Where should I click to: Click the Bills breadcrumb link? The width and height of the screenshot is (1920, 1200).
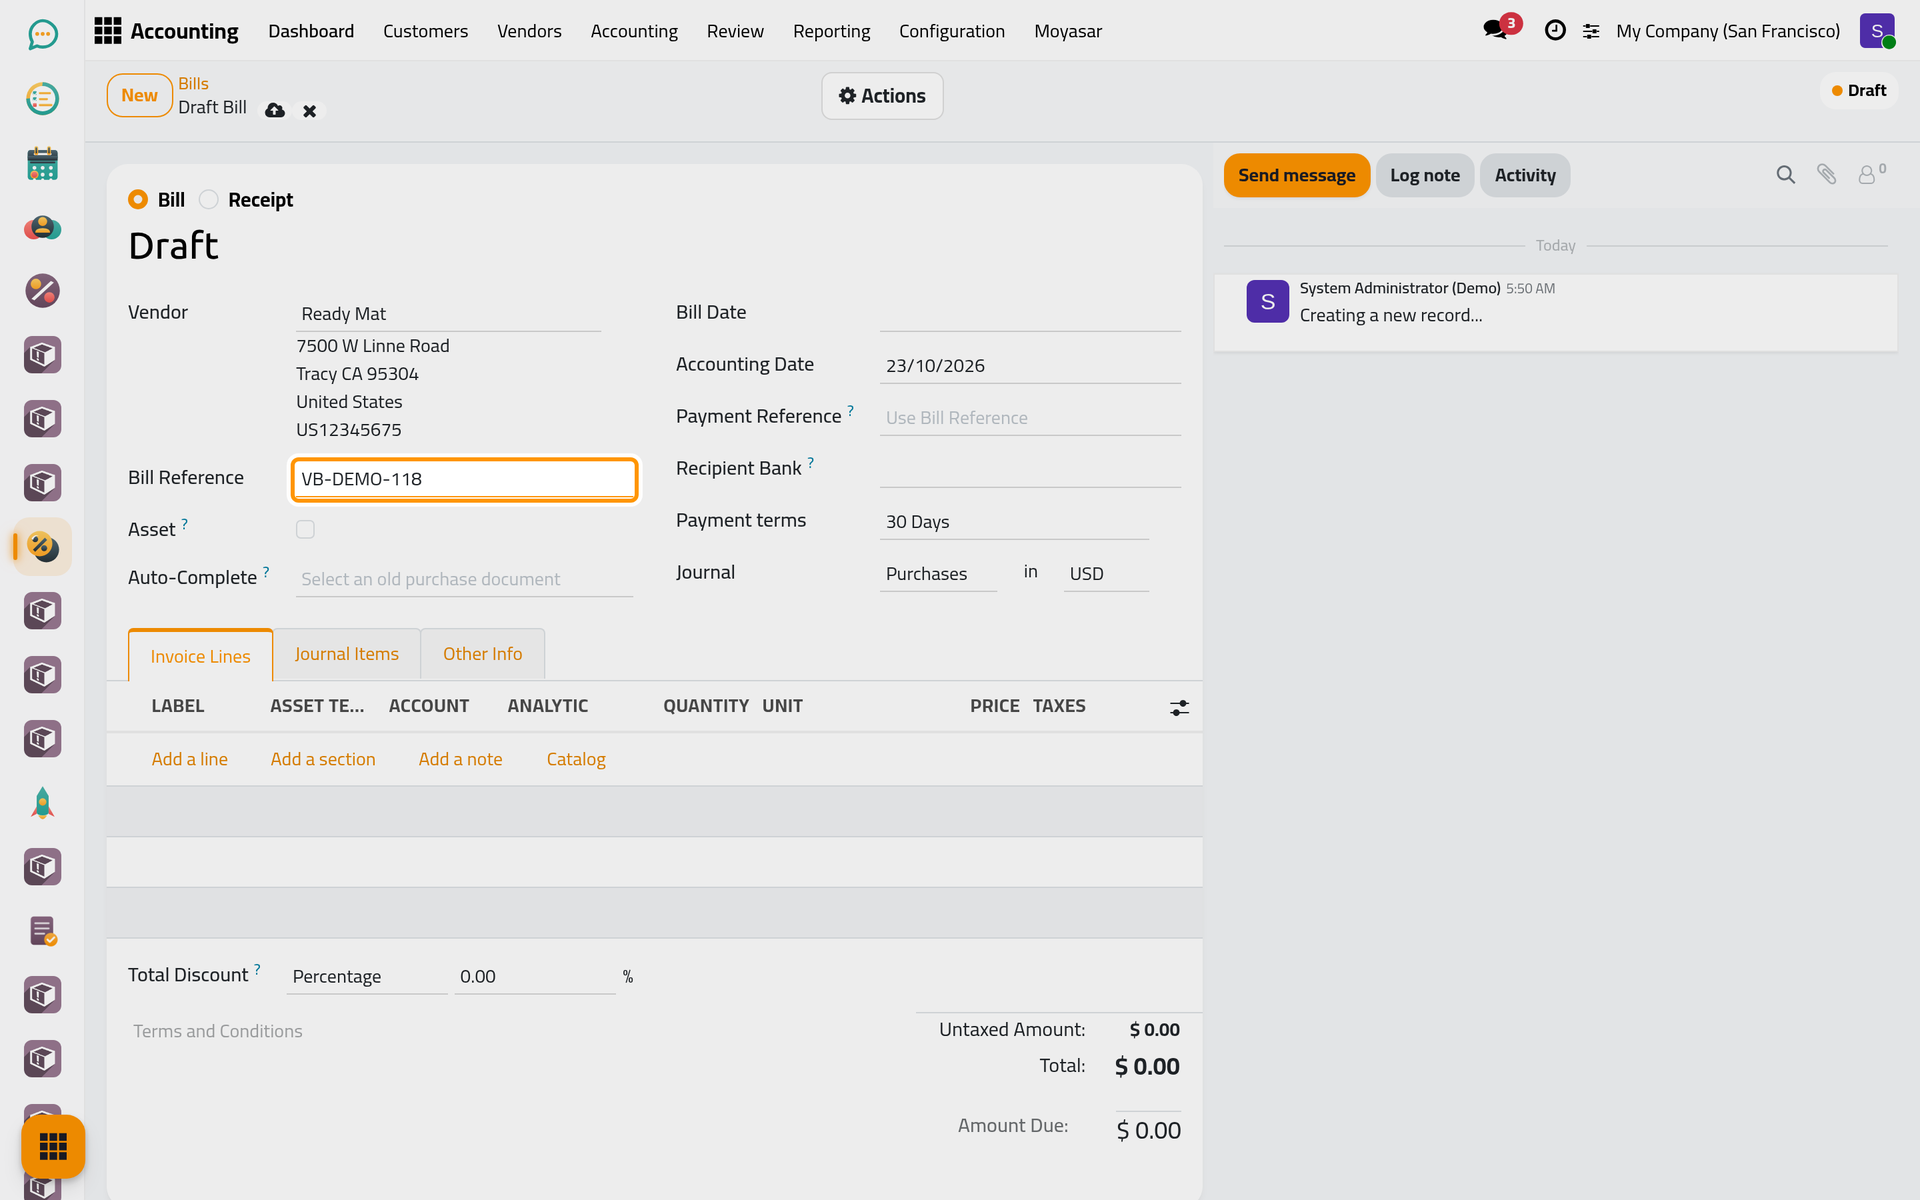click(194, 84)
